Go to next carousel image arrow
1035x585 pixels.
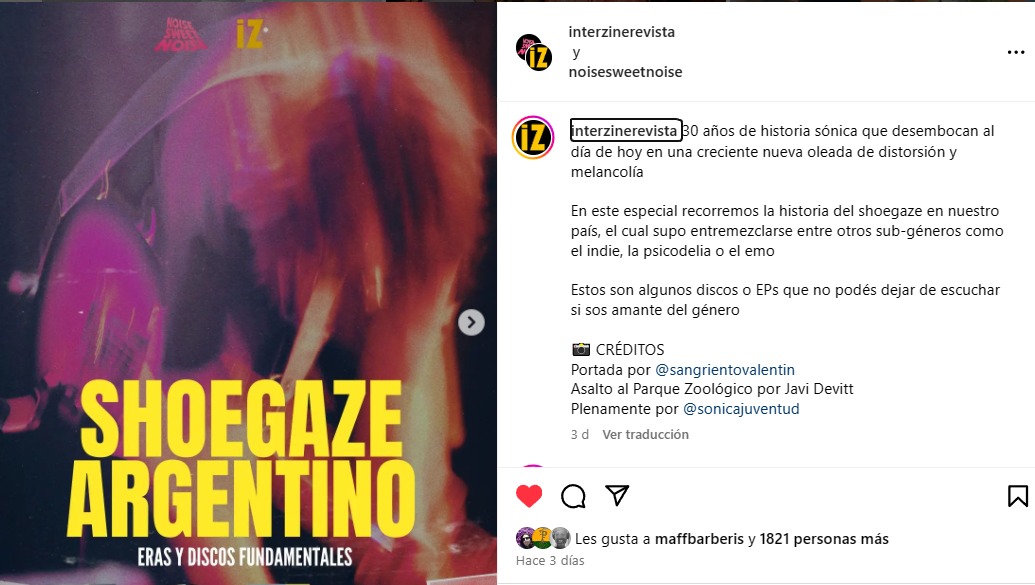click(471, 322)
